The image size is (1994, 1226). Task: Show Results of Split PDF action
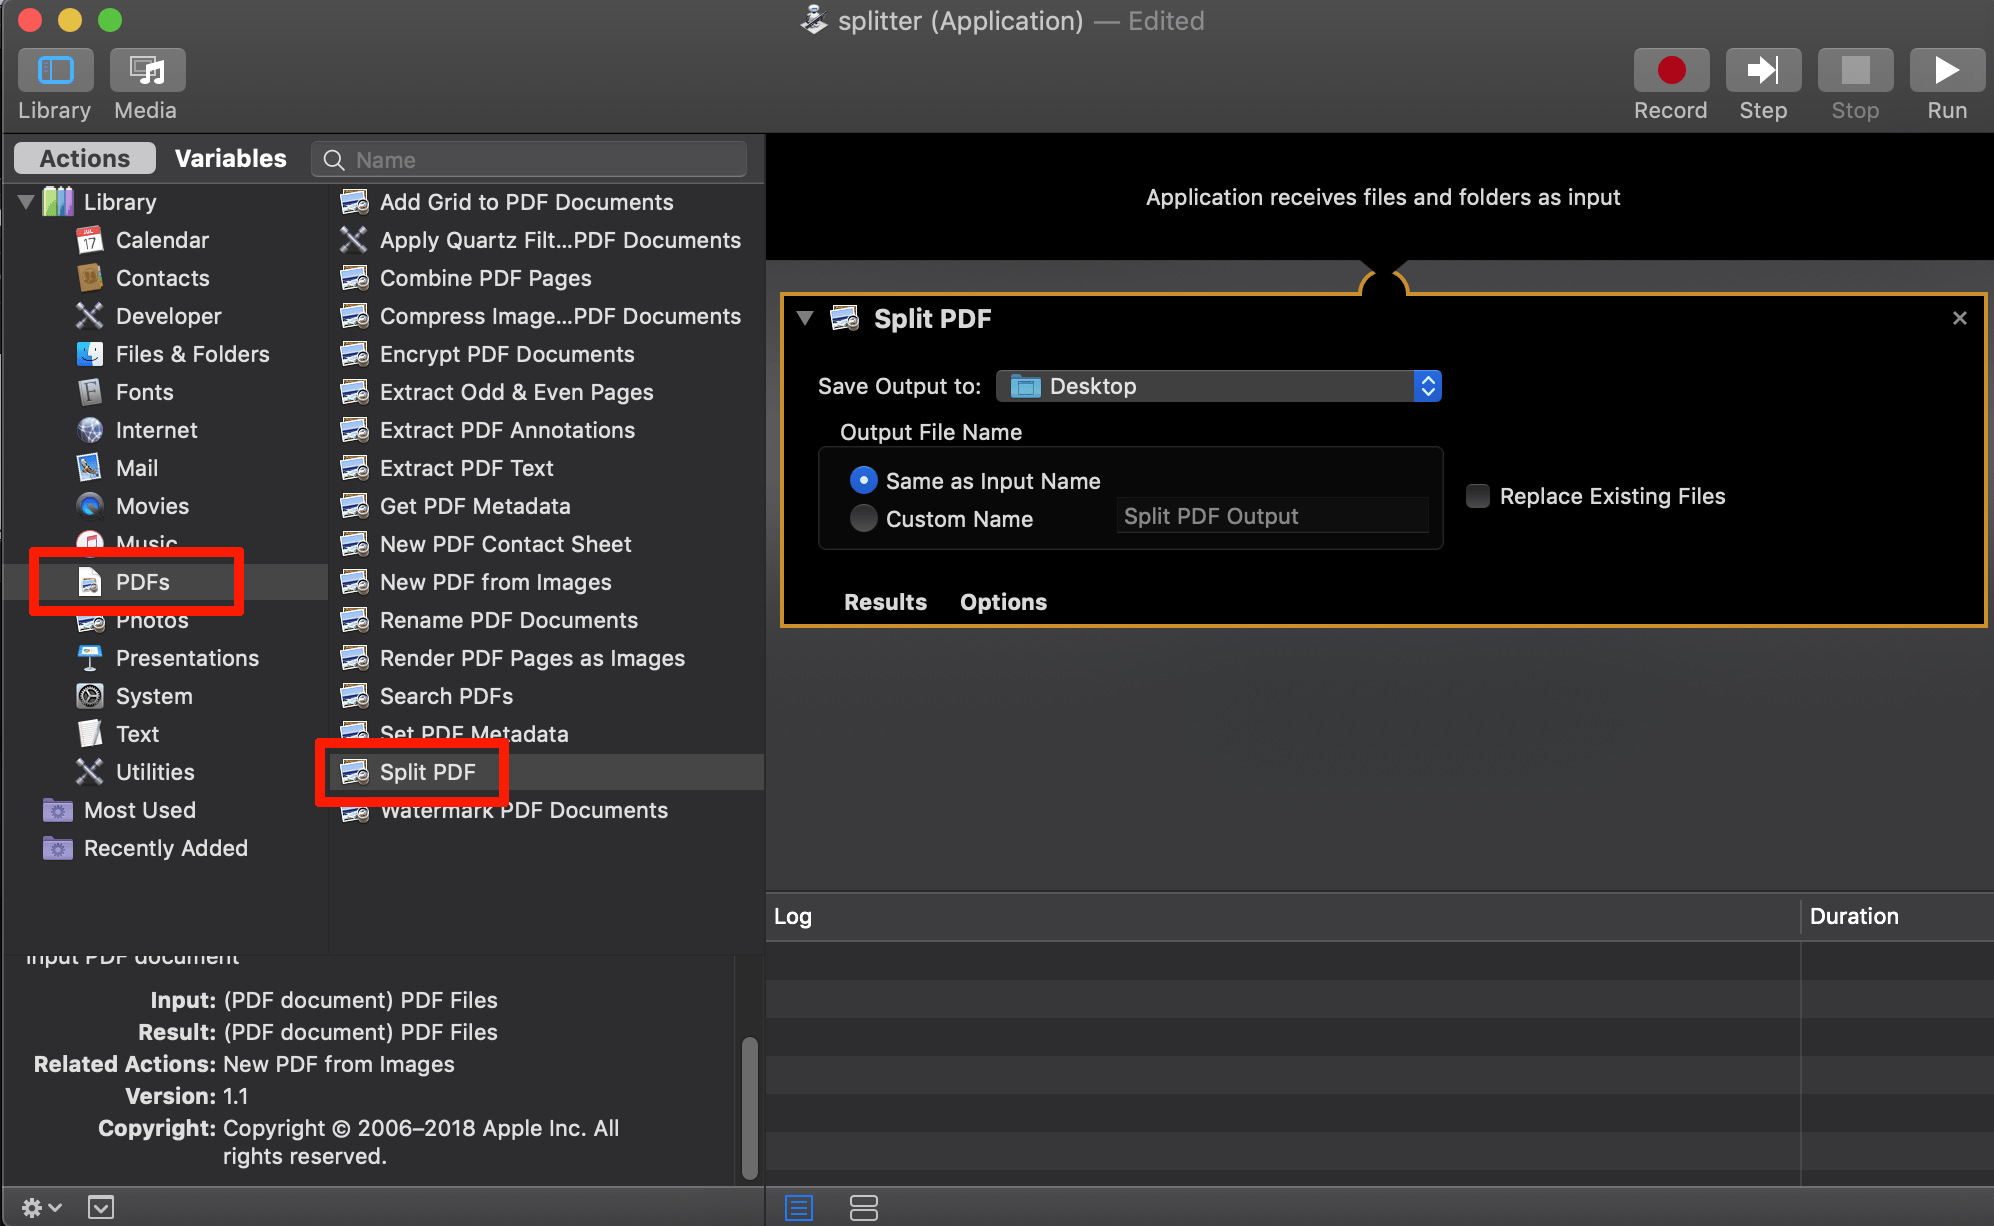pyautogui.click(x=885, y=602)
